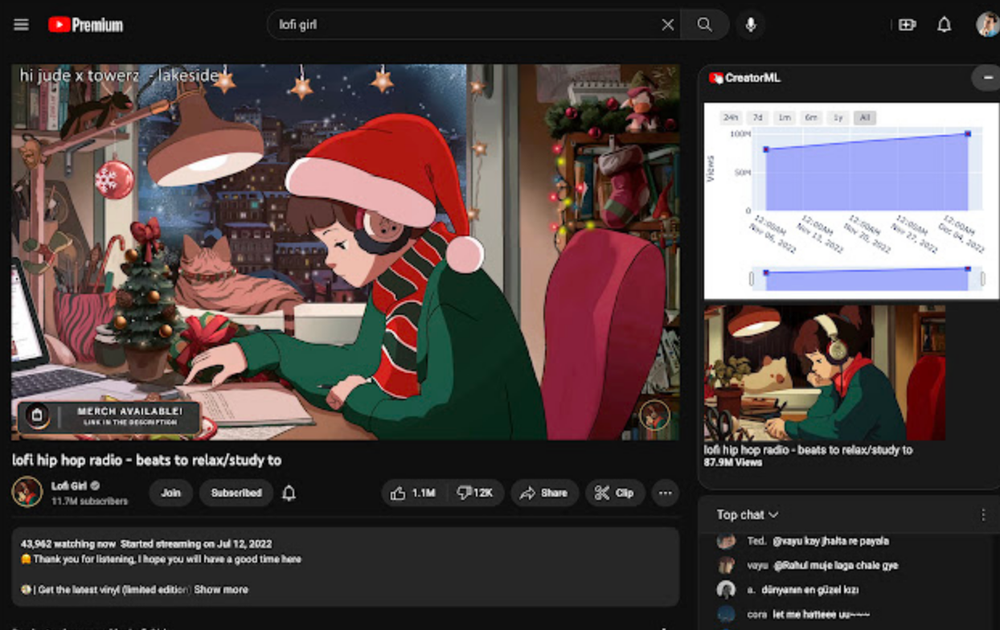The height and width of the screenshot is (630, 1000).
Task: Click video title below the player
Action: (x=147, y=460)
